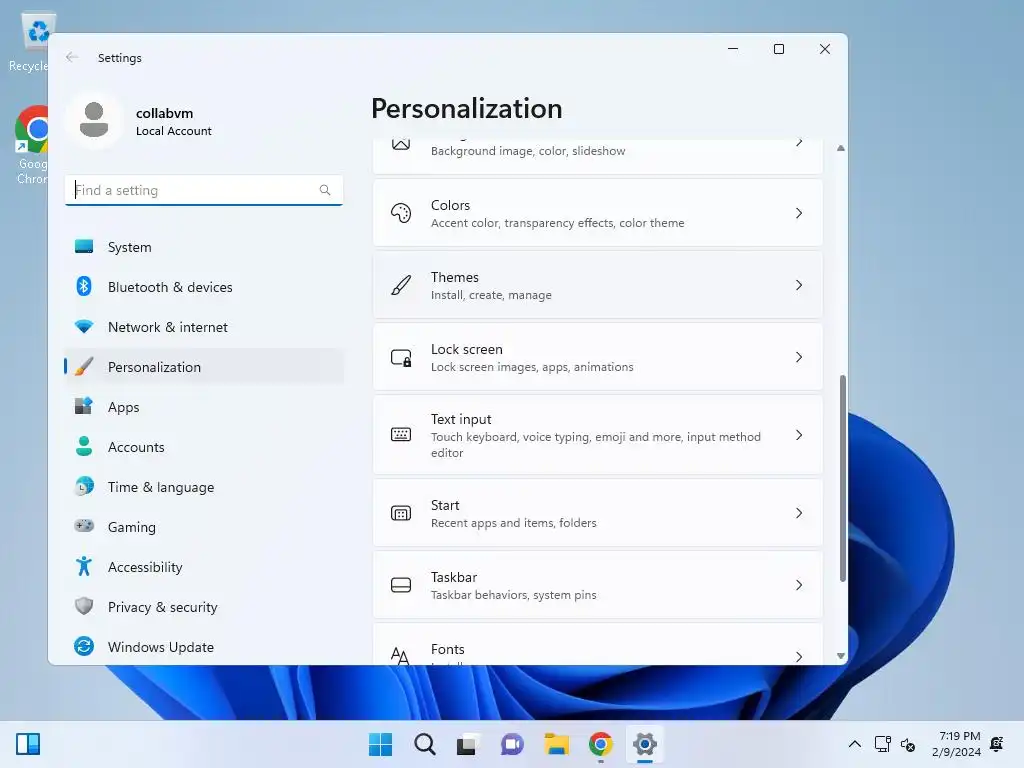
Task: Select System in the sidebar
Action: coord(204,247)
